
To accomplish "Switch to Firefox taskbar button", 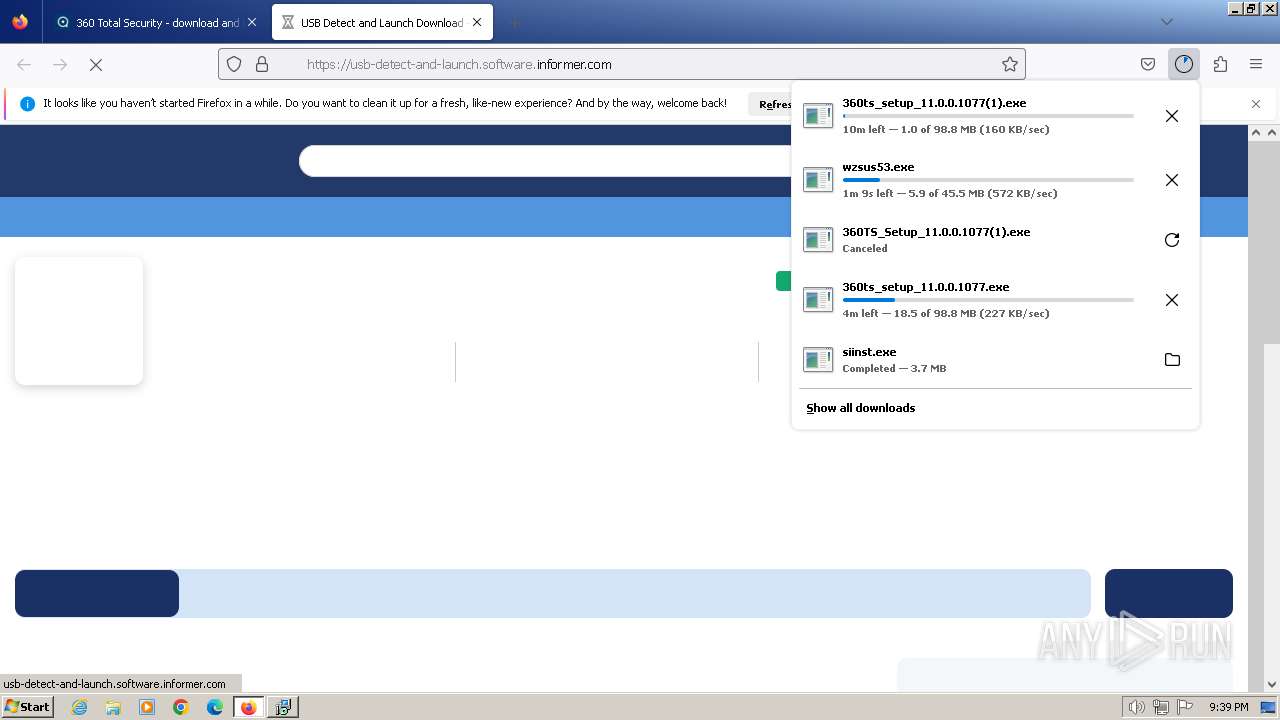I will pos(249,707).
